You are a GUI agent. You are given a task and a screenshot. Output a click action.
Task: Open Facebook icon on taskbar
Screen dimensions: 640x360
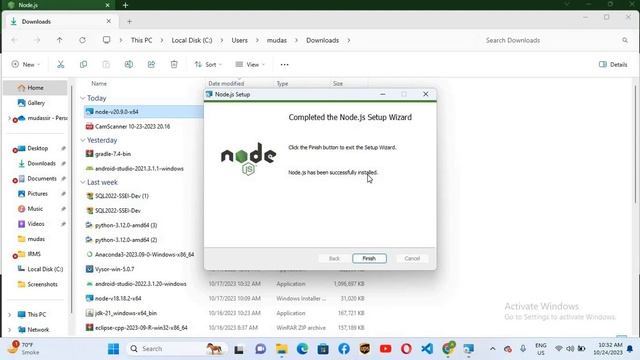click(x=344, y=349)
